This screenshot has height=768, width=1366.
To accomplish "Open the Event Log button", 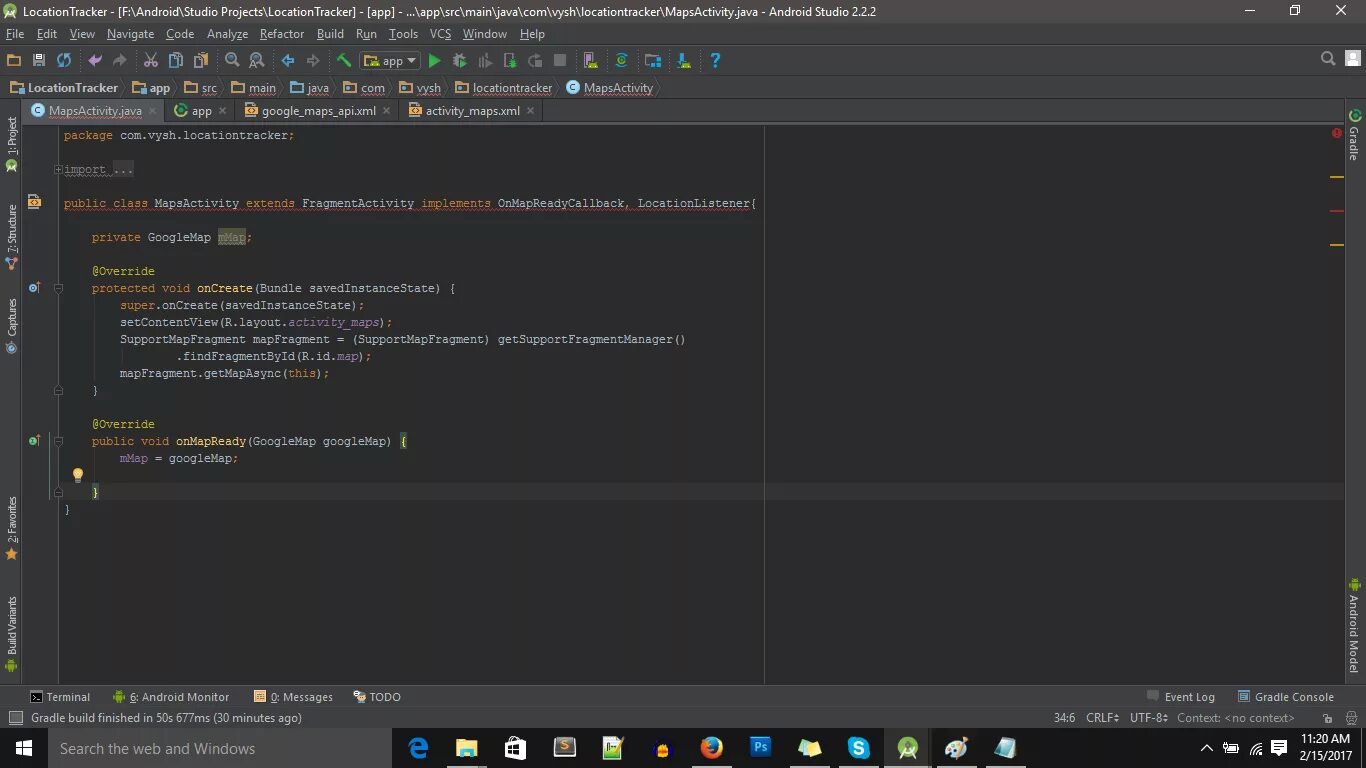I will pos(1181,697).
